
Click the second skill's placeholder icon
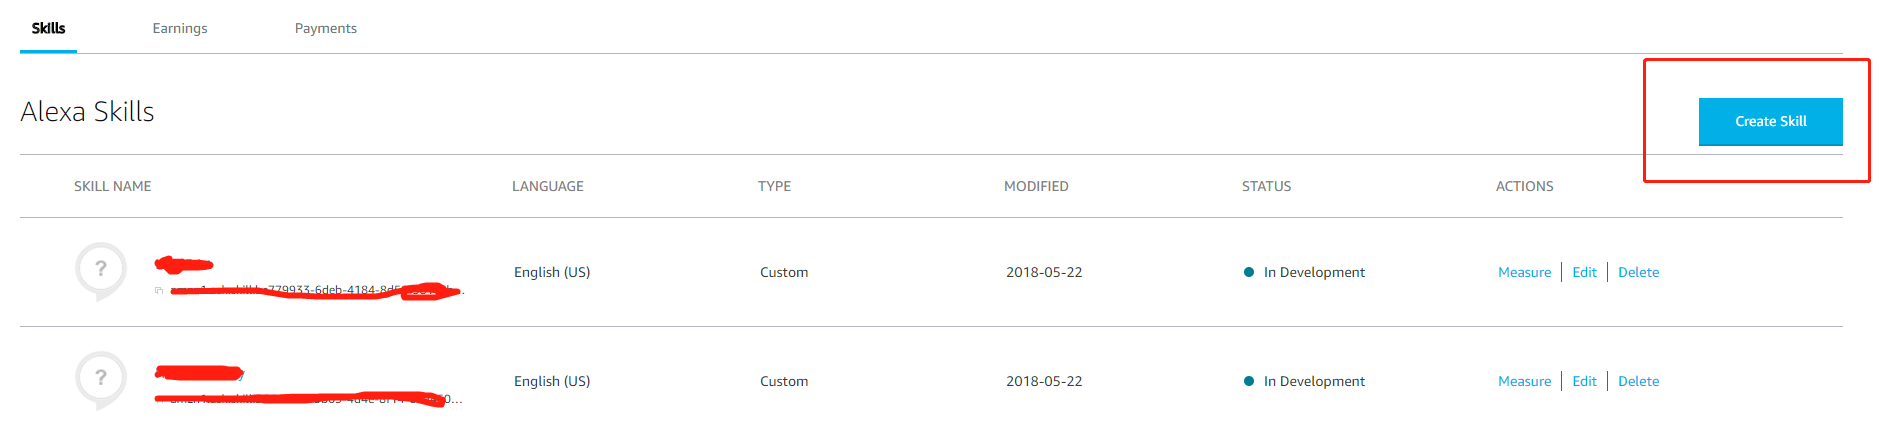point(101,379)
